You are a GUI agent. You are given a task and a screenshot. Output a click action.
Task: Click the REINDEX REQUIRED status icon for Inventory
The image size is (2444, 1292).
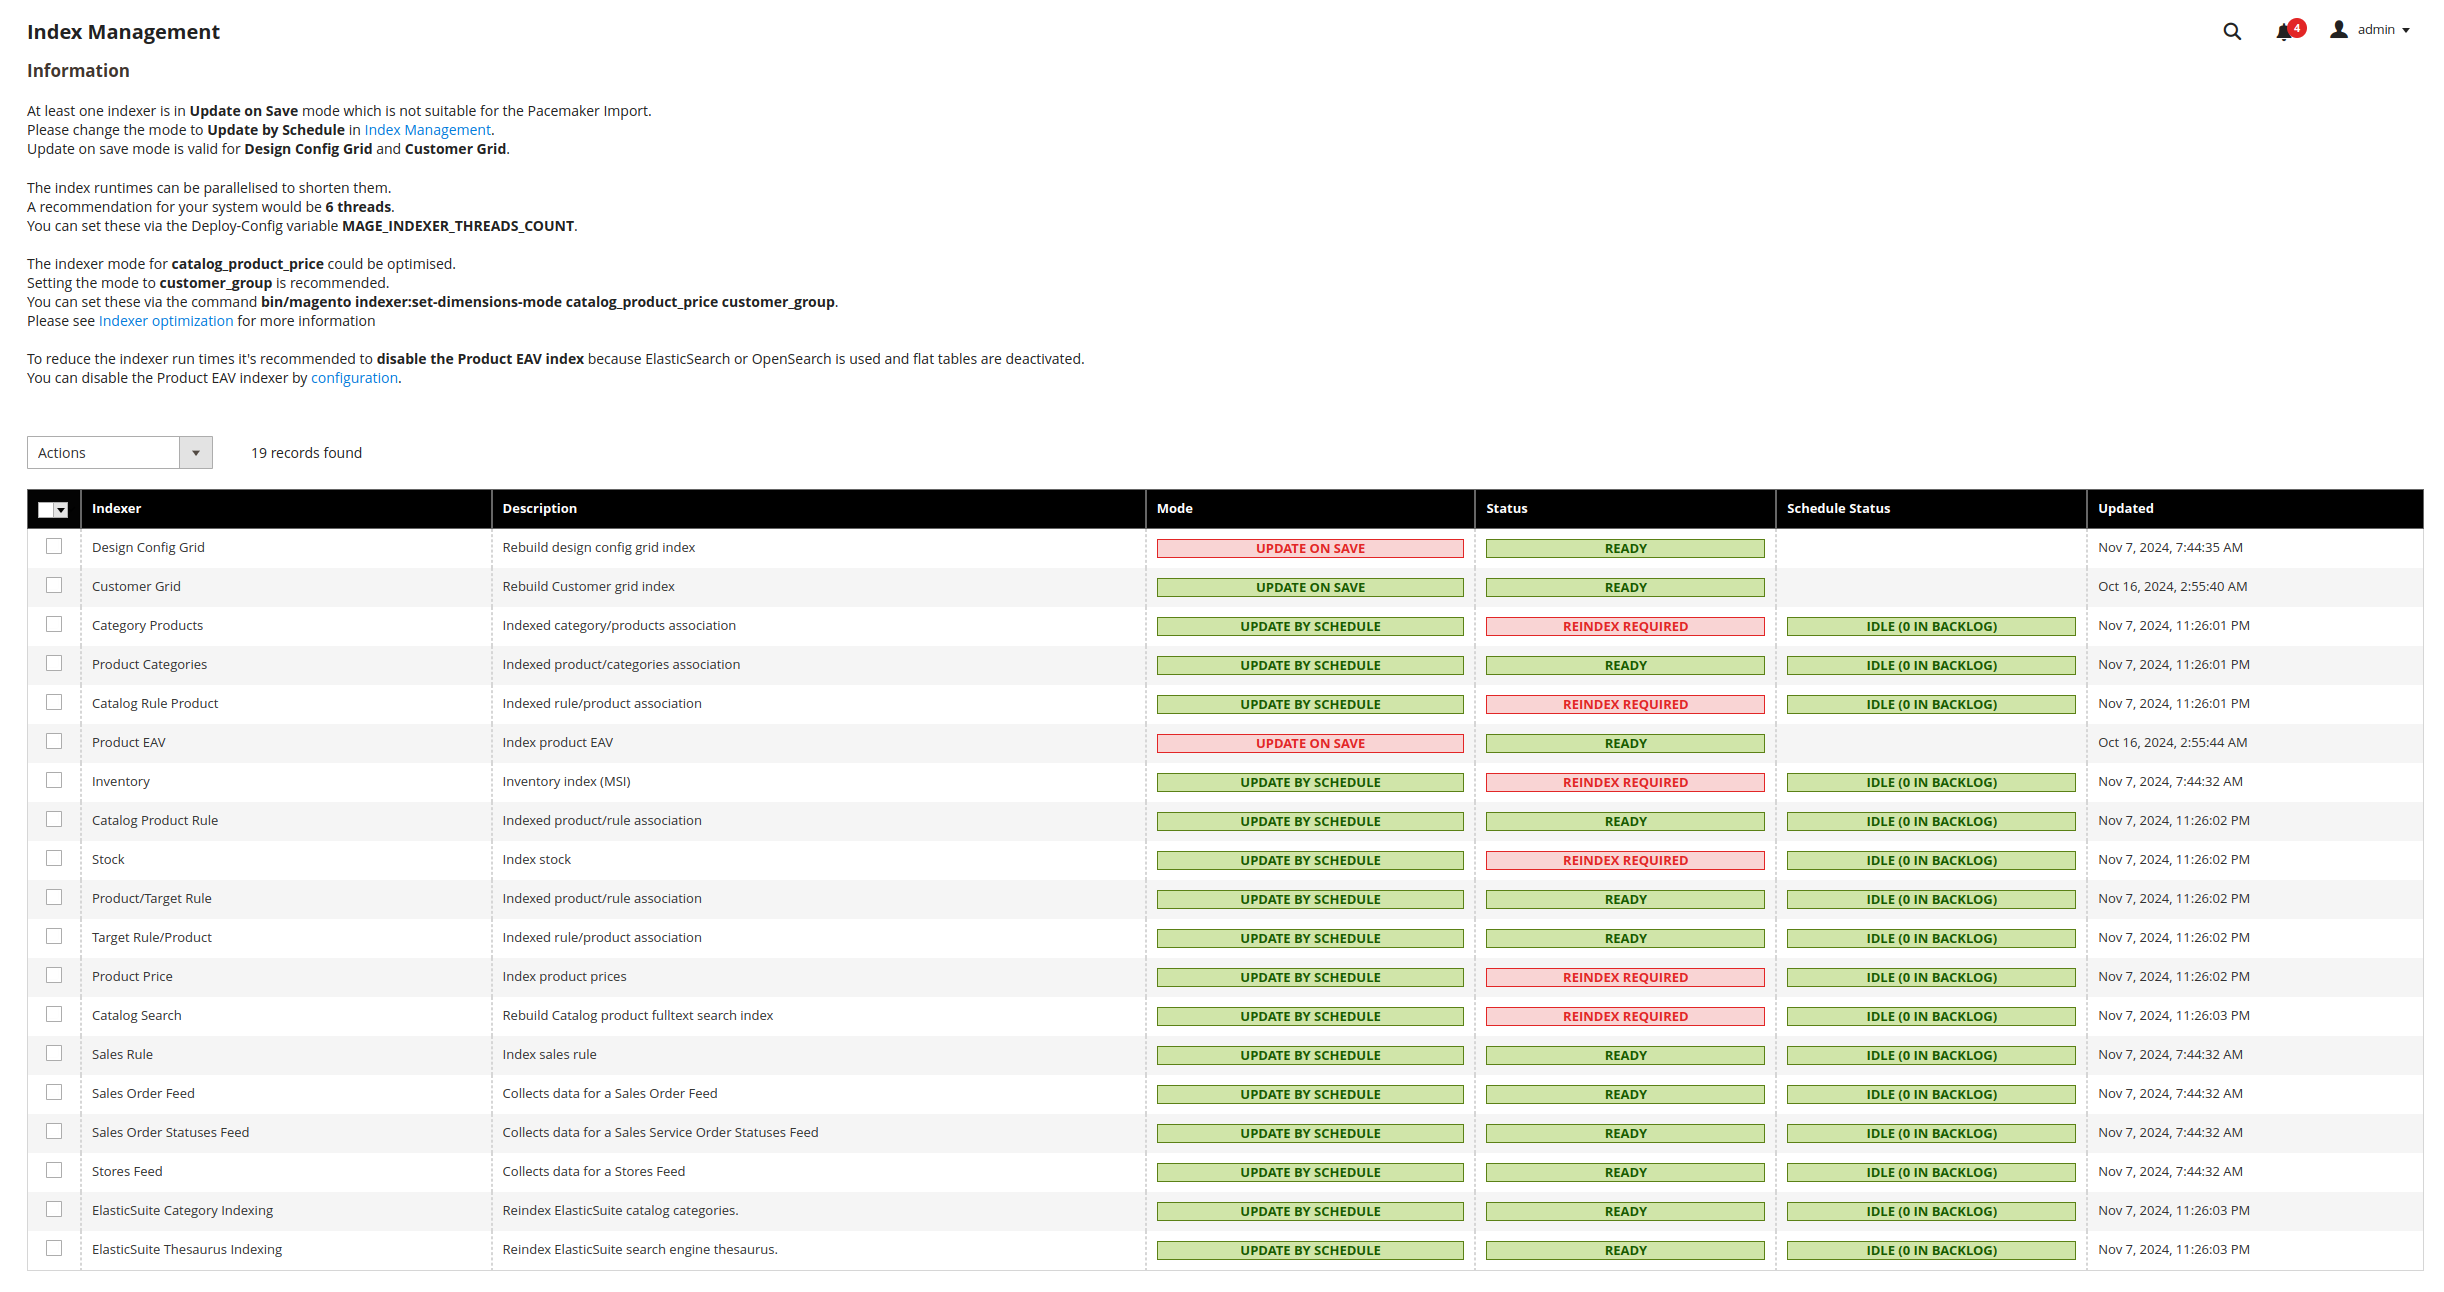(1623, 781)
